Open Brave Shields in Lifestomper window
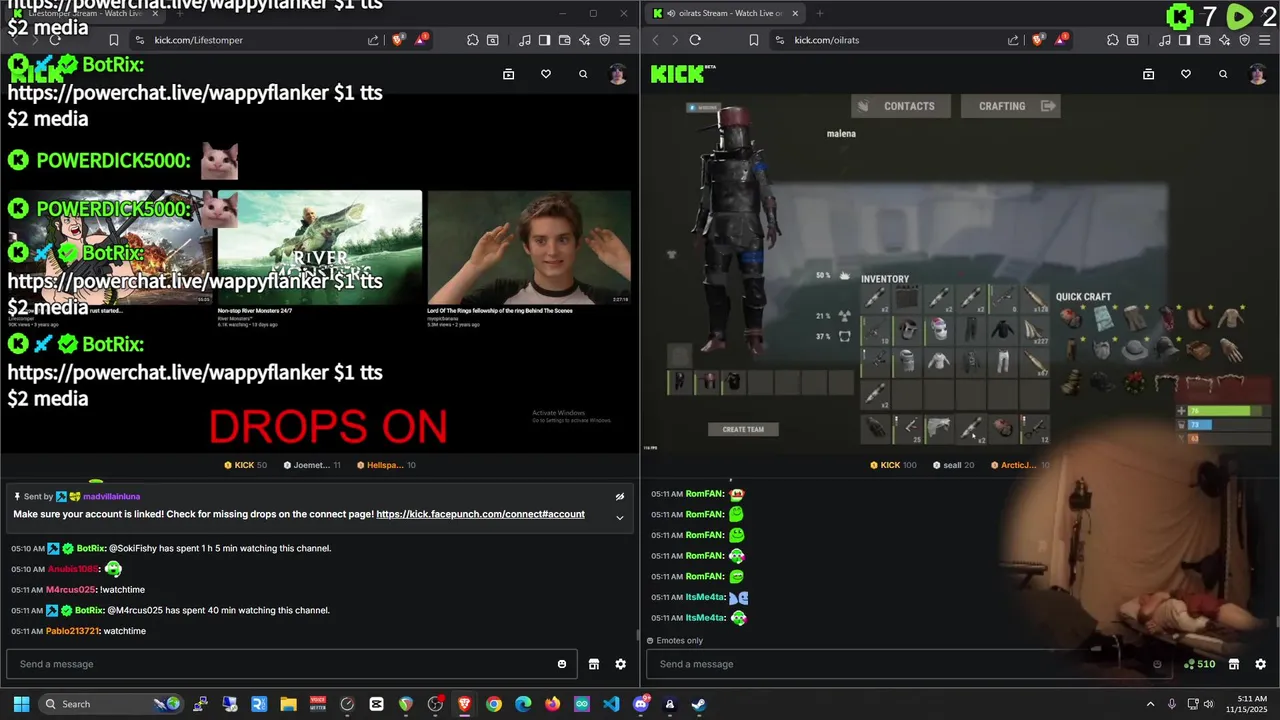Screen dimensions: 1280x720 click(398, 40)
